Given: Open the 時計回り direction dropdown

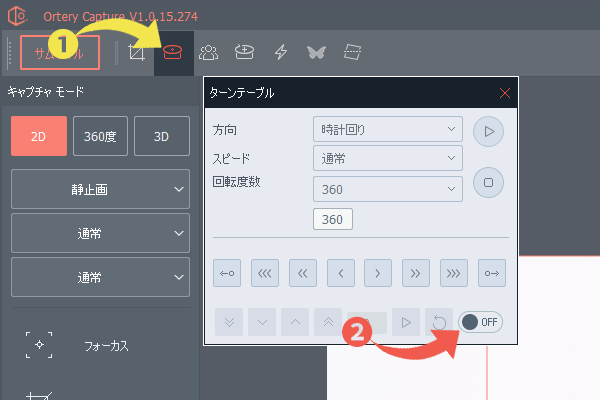Looking at the screenshot, I should pyautogui.click(x=387, y=130).
